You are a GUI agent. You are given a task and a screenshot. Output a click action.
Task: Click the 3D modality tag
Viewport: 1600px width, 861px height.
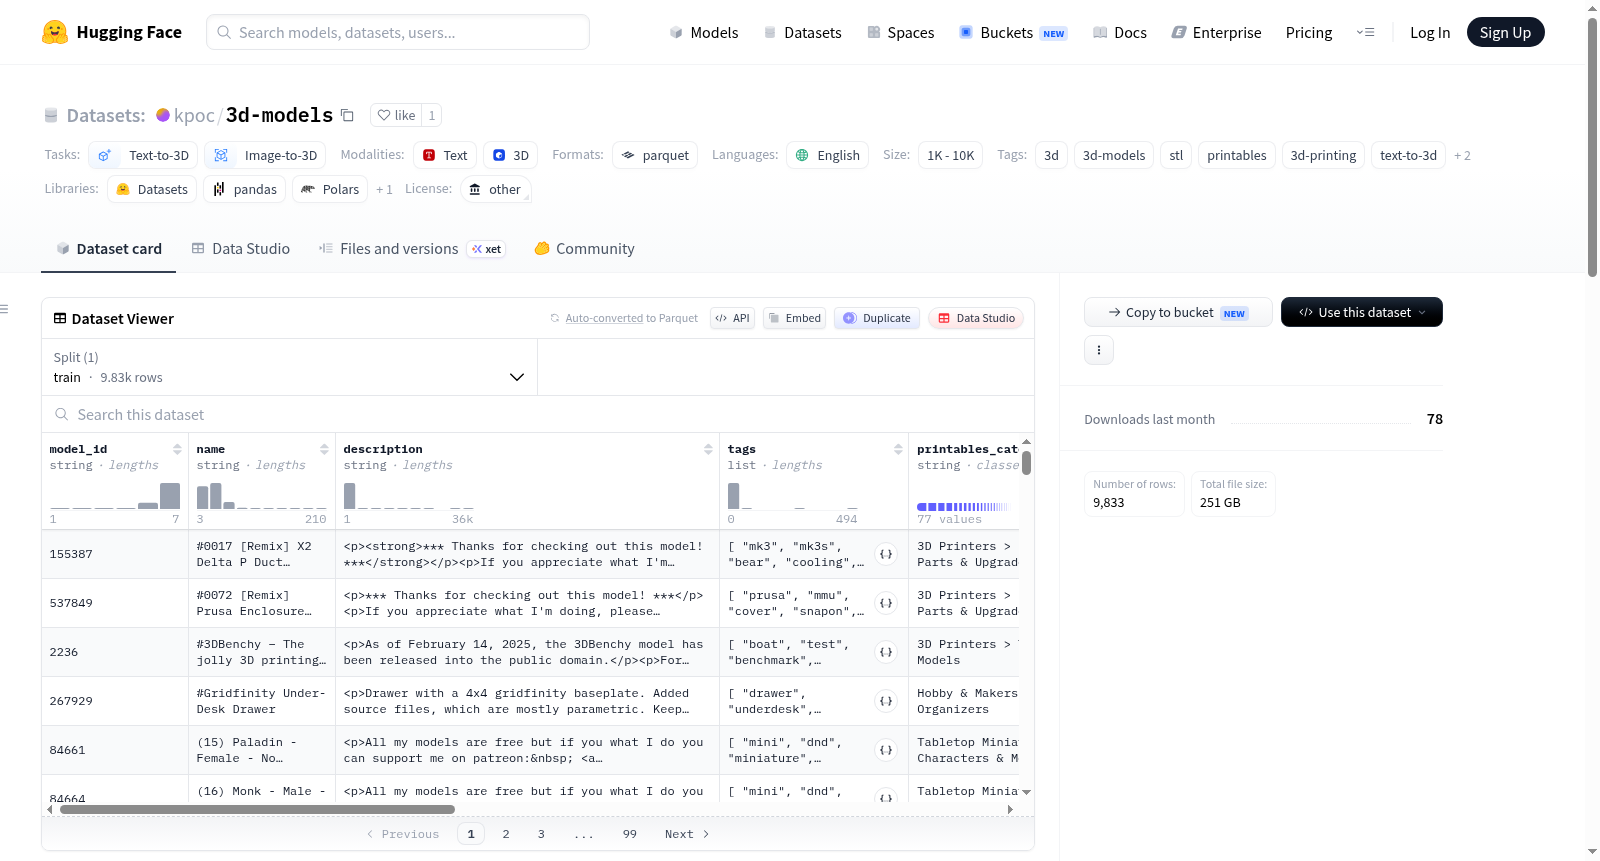pos(511,155)
